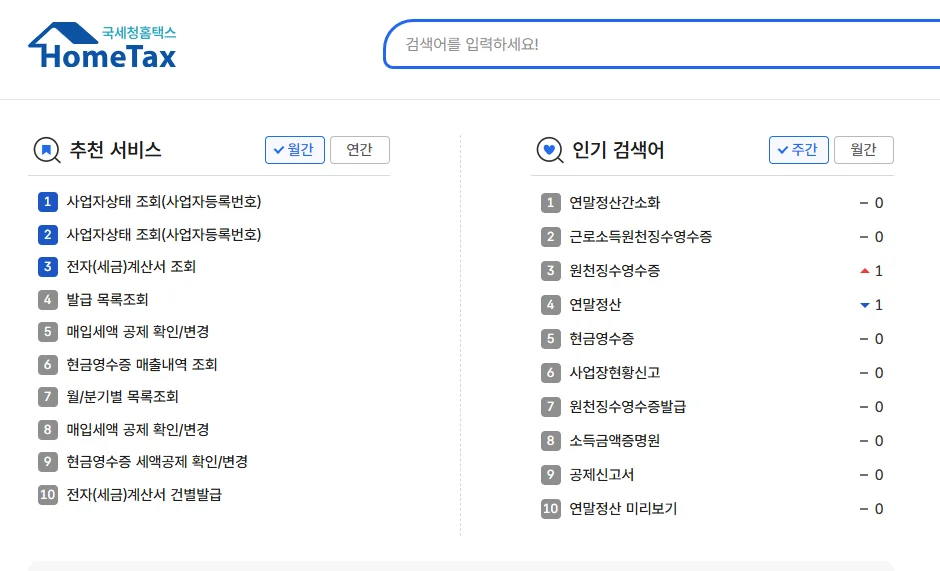Click rank badge 10 next to 연말정산 미리보기
This screenshot has width=940, height=571.
tap(550, 509)
